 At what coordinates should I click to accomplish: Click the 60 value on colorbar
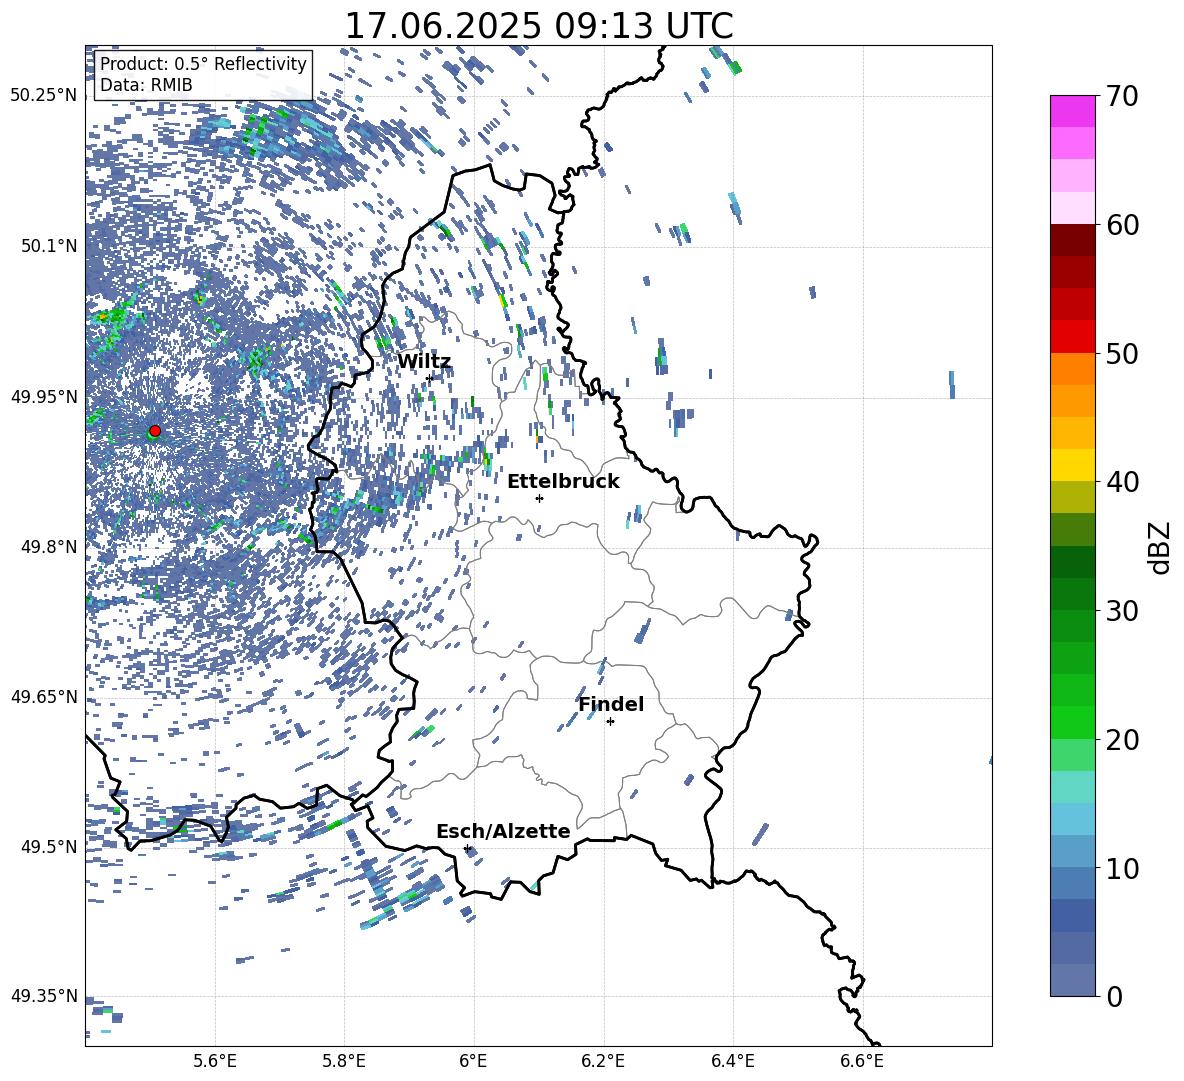pos(1121,225)
